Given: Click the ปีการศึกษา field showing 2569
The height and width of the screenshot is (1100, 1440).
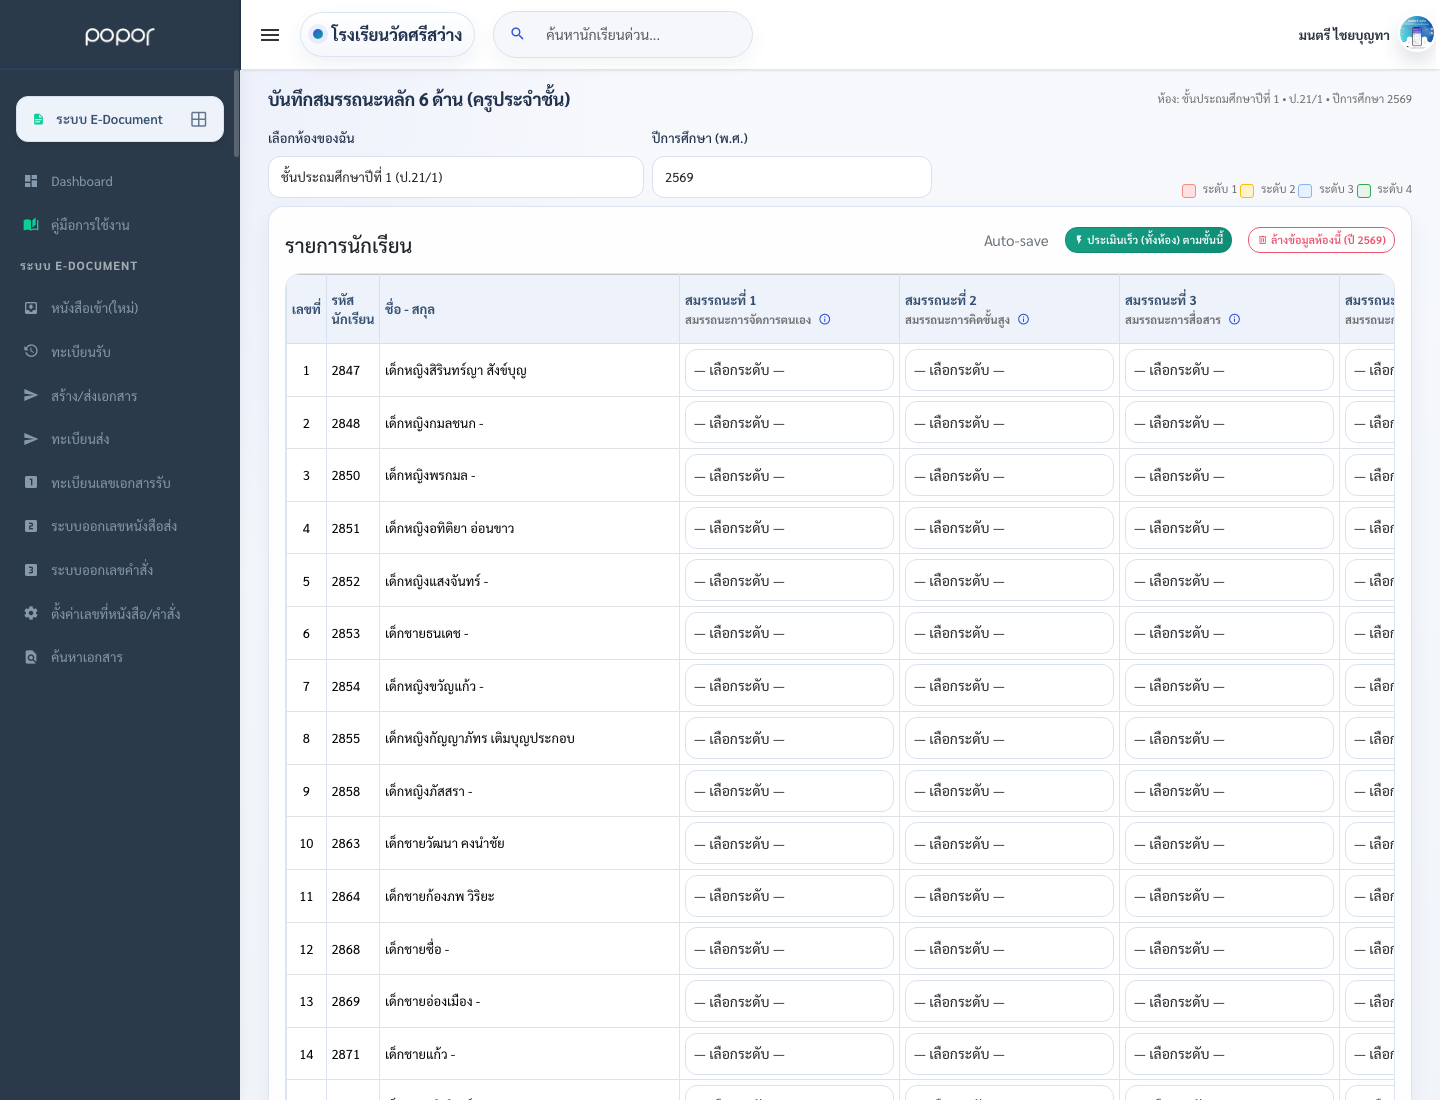Looking at the screenshot, I should click(792, 177).
